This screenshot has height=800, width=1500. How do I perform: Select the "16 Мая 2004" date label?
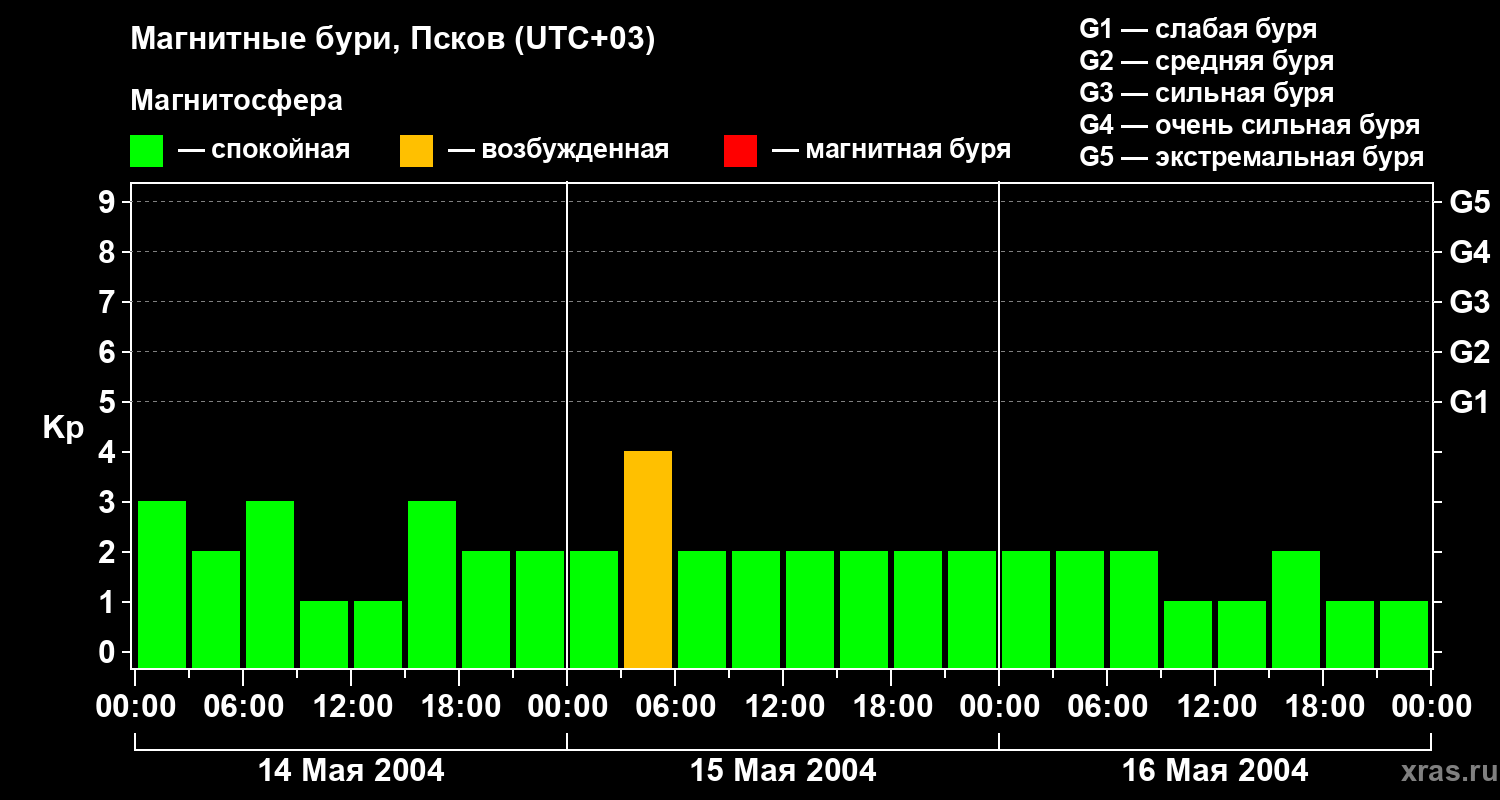(1214, 771)
